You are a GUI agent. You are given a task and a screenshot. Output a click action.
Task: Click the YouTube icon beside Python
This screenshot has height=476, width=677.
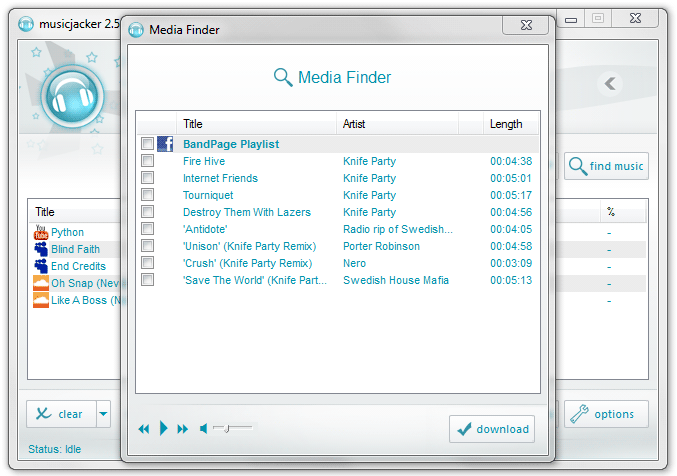coord(41,232)
